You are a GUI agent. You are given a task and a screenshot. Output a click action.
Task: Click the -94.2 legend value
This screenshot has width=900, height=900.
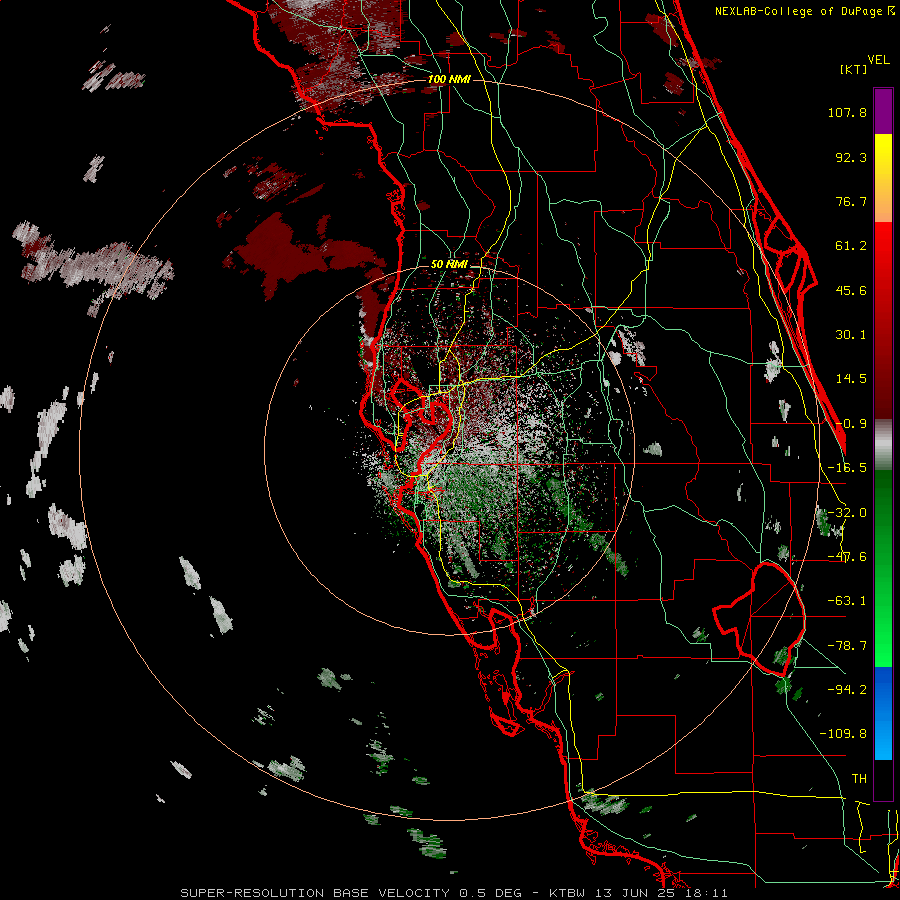click(x=847, y=690)
